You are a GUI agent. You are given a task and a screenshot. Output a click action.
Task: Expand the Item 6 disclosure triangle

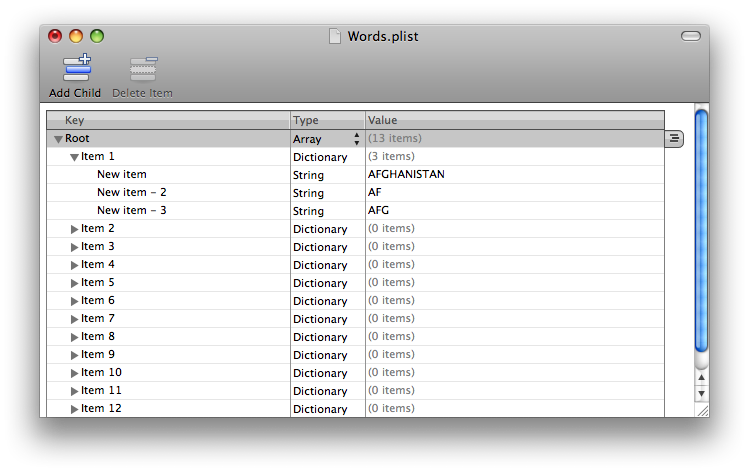click(x=74, y=301)
